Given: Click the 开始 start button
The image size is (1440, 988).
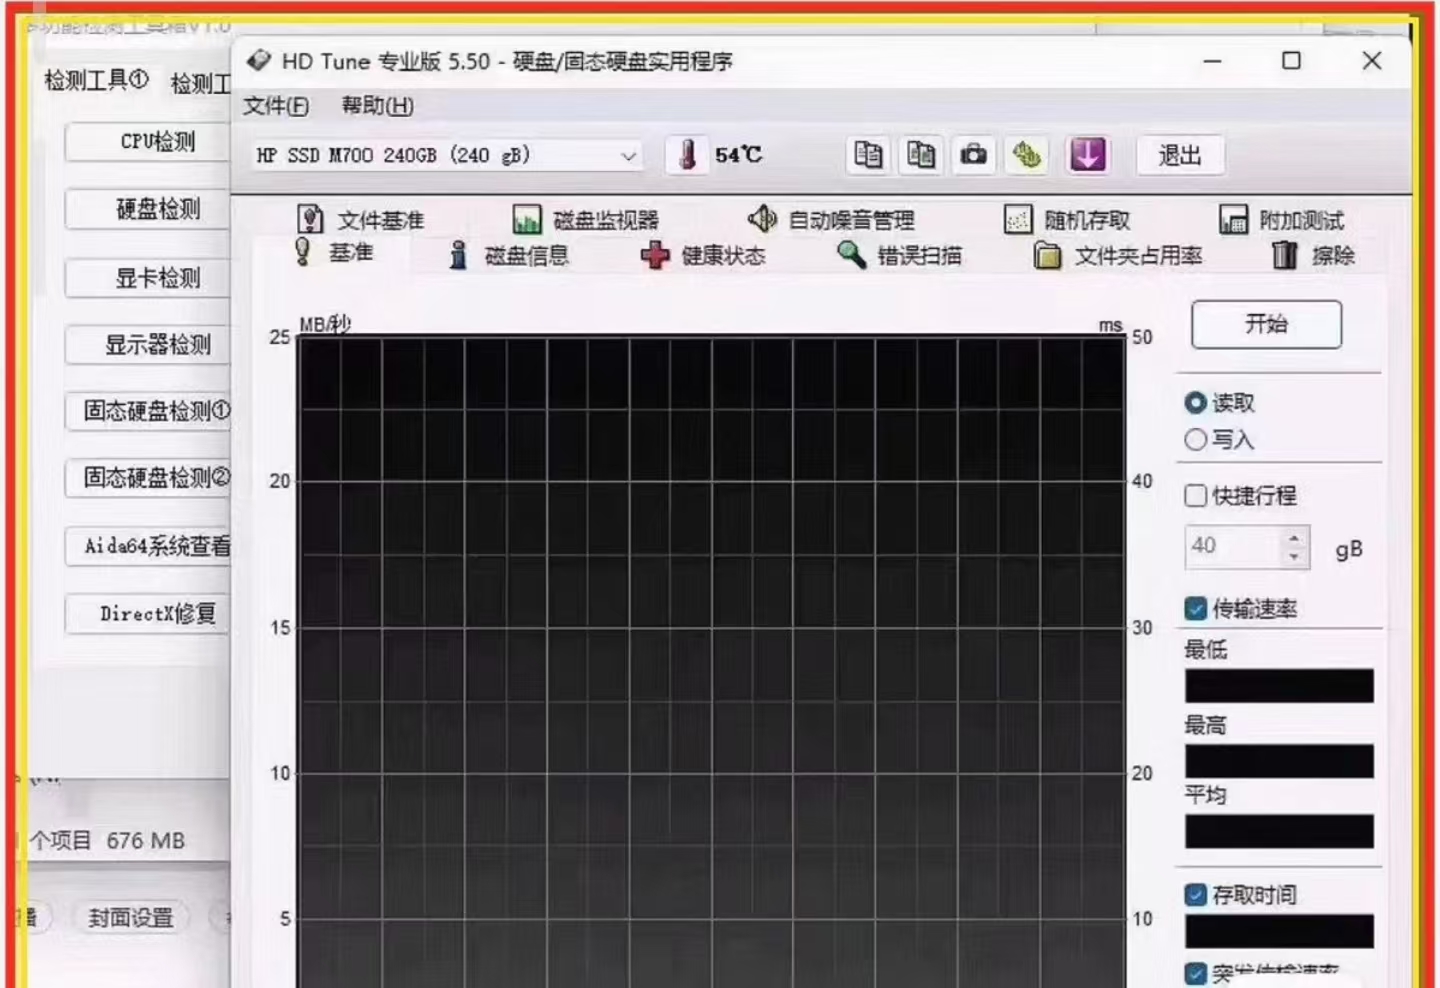Looking at the screenshot, I should pos(1266,324).
